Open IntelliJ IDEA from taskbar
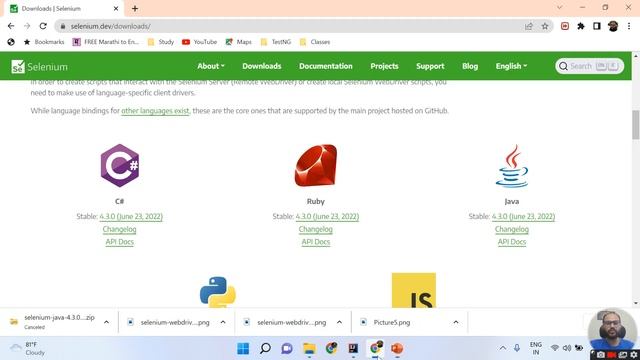 (x=353, y=349)
